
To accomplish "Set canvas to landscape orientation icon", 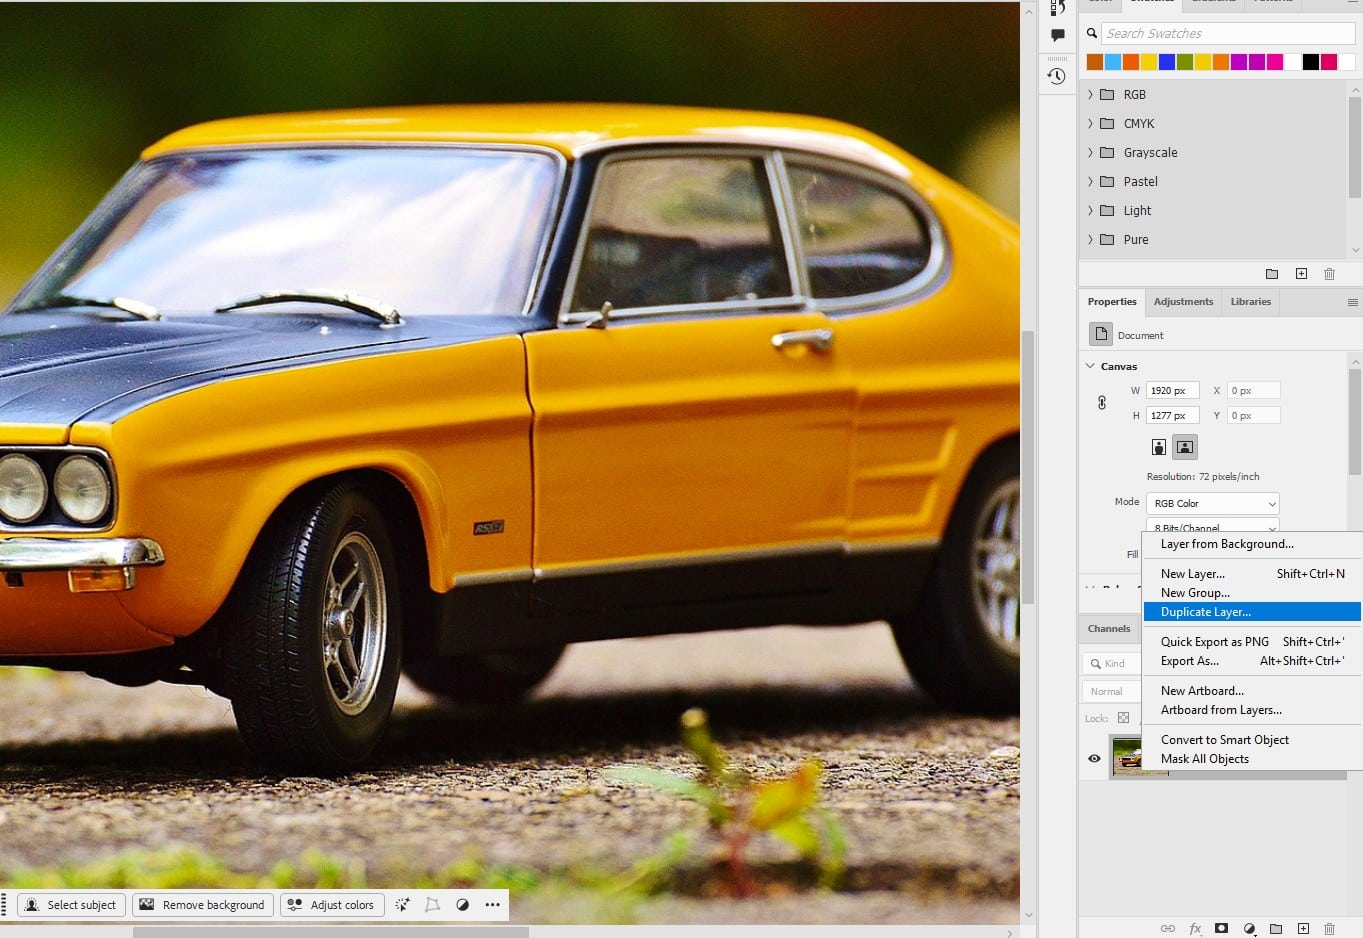I will [1185, 447].
